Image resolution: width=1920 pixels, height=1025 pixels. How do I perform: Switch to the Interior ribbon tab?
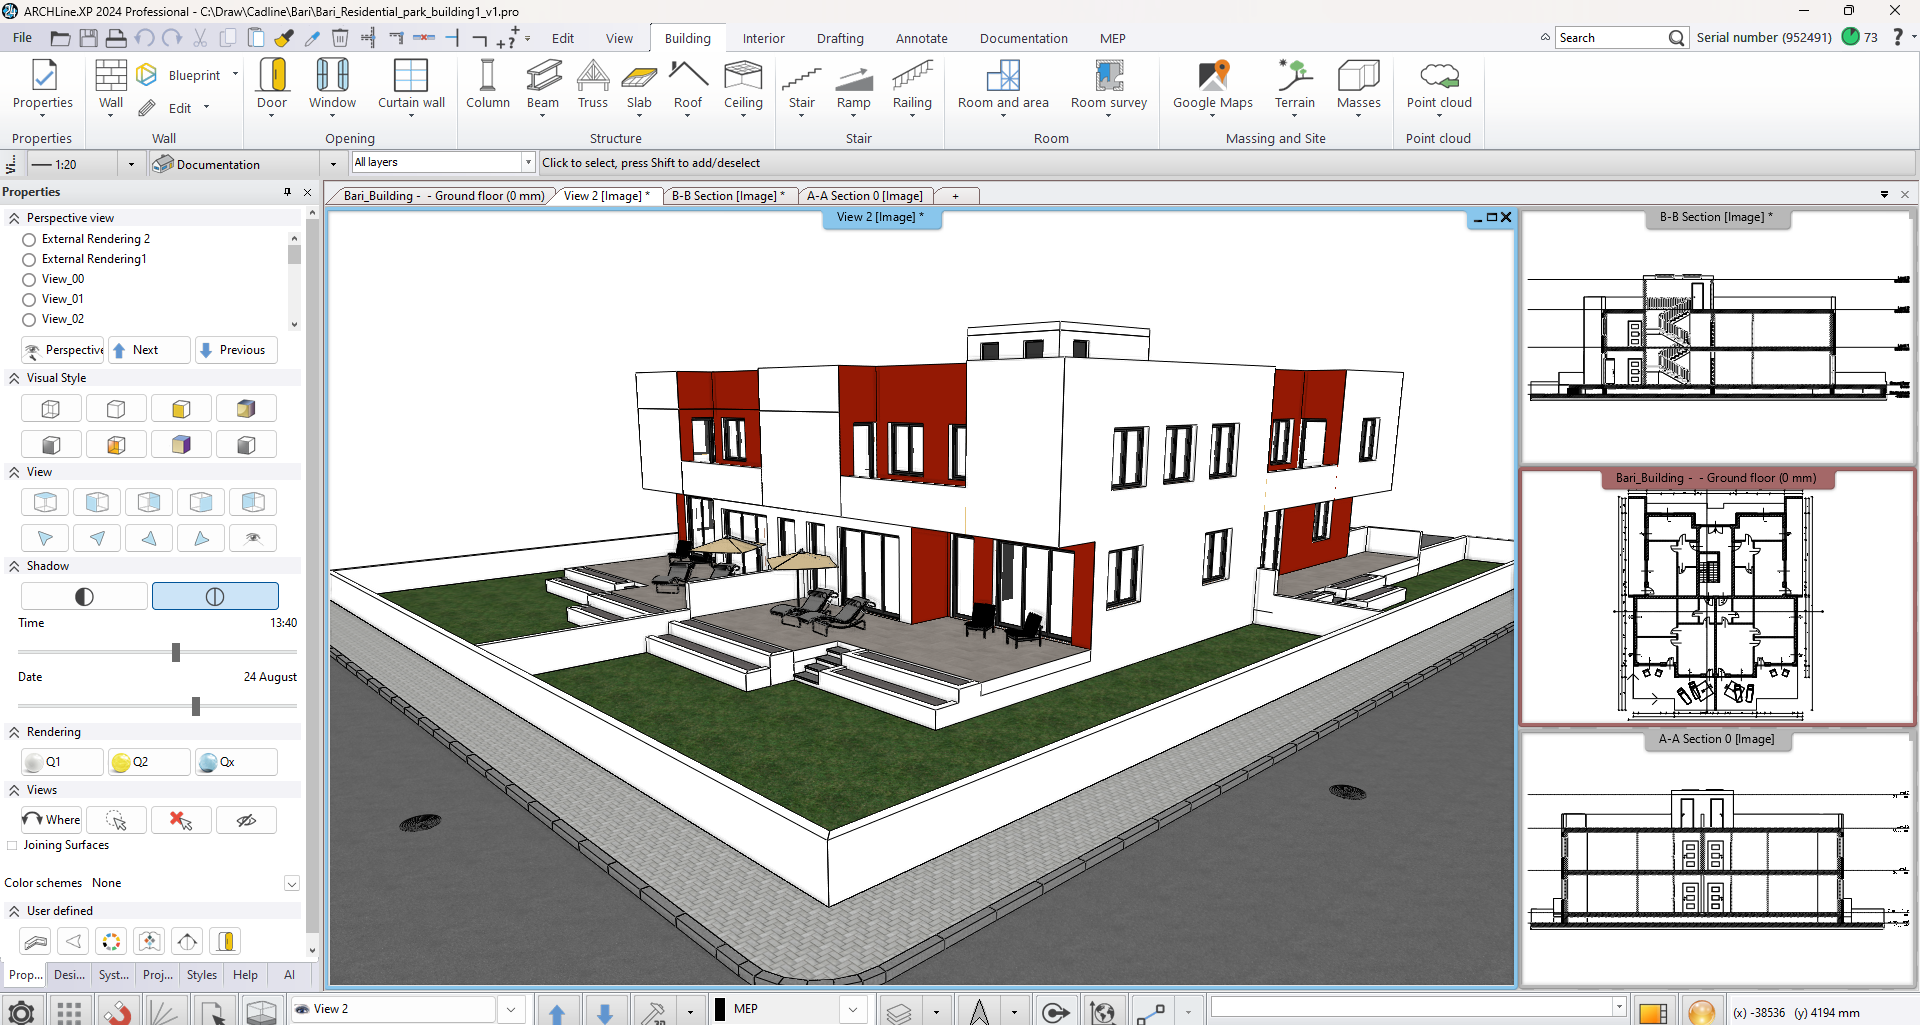[763, 38]
